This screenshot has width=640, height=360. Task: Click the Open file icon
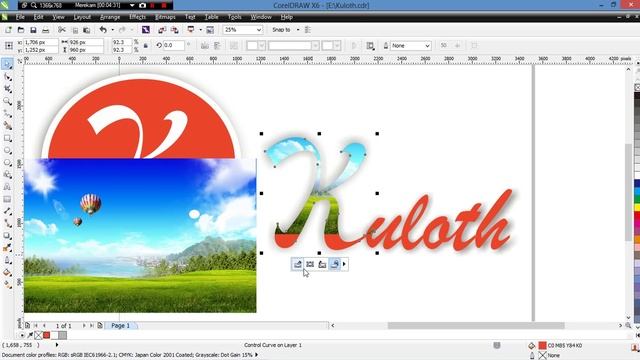tap(21, 30)
